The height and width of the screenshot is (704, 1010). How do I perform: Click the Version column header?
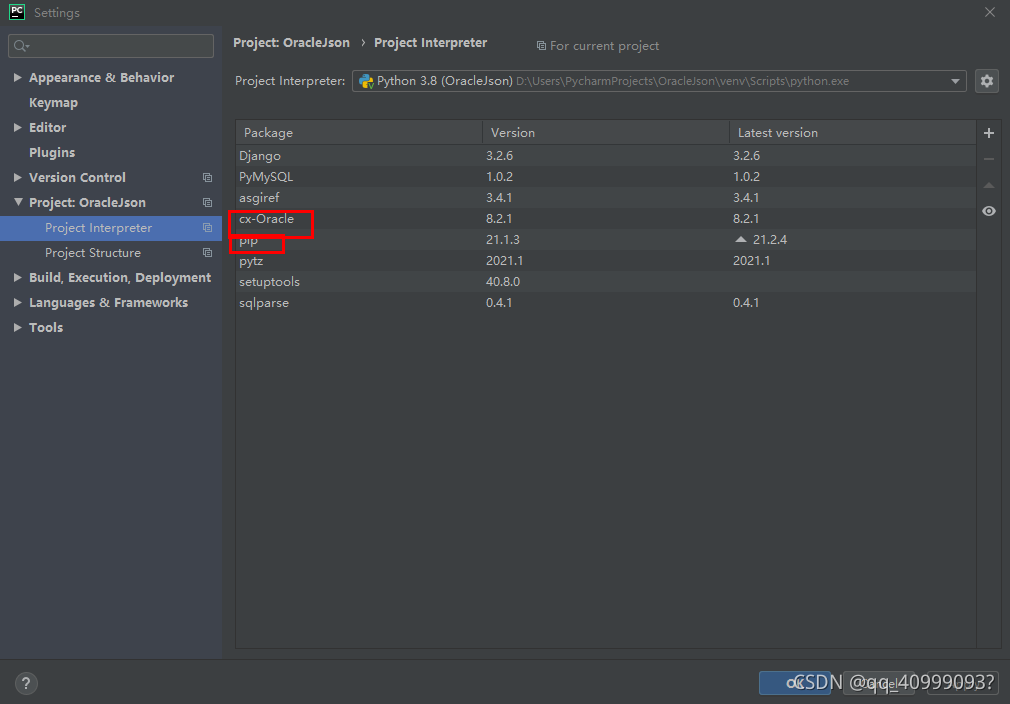[x=605, y=133]
